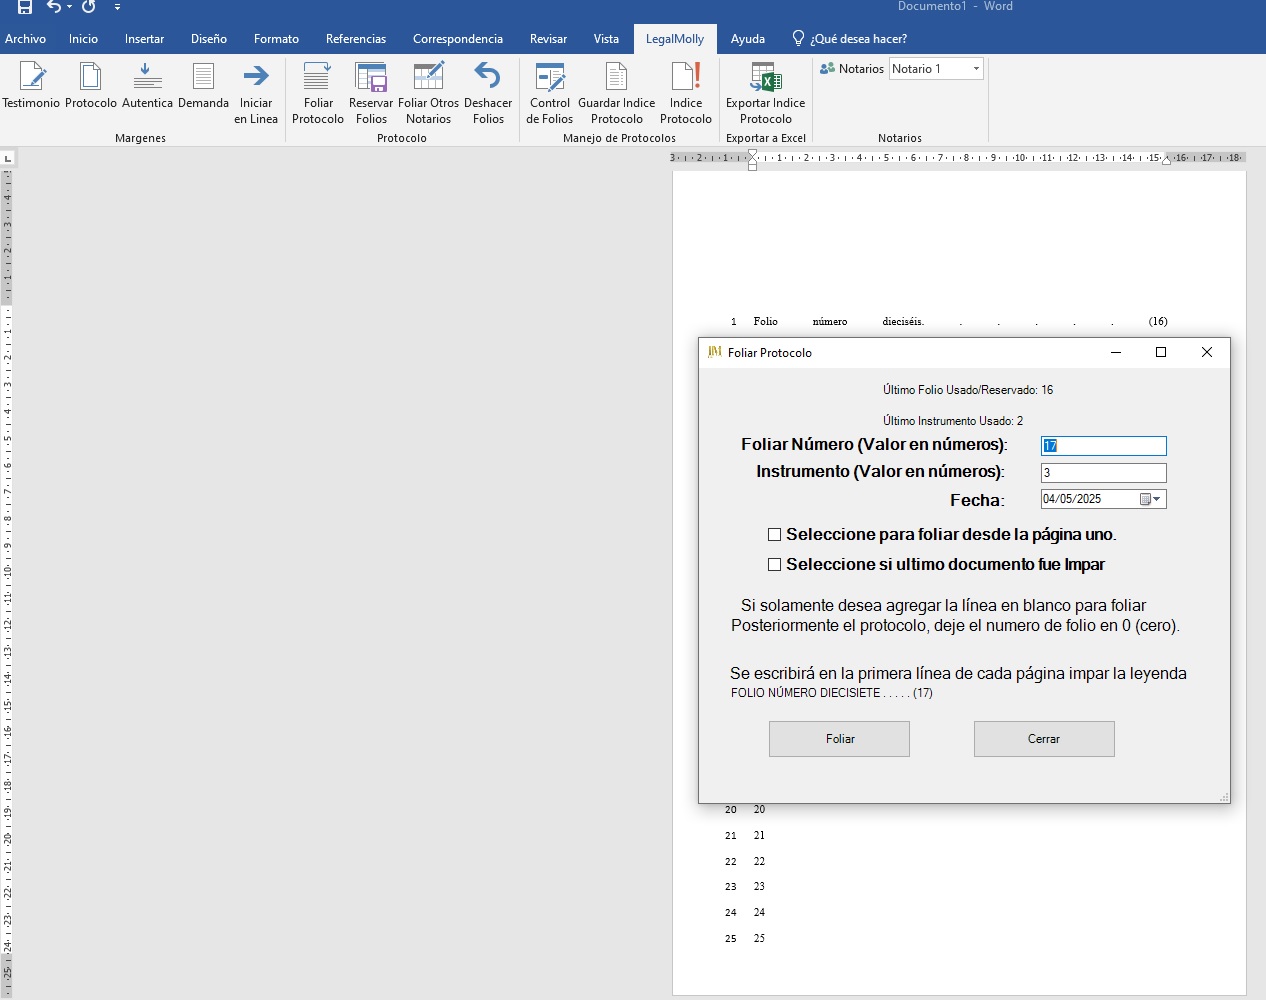Click the Foliar Número input field
Screen dimensions: 1266x1000
(1104, 446)
